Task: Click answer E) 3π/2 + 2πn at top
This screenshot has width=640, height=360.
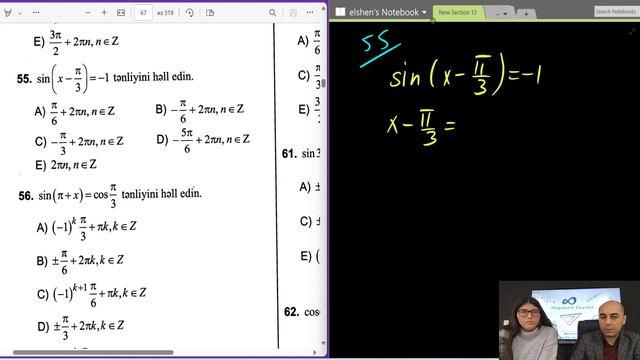Action: pos(76,42)
